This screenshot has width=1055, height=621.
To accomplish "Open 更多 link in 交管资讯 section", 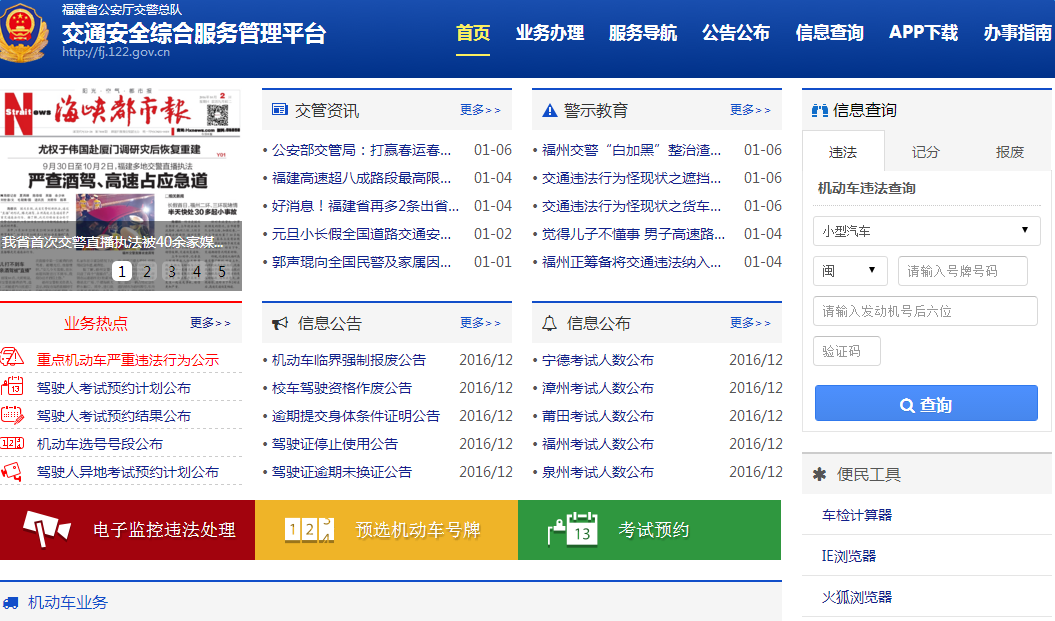I will click(x=480, y=110).
